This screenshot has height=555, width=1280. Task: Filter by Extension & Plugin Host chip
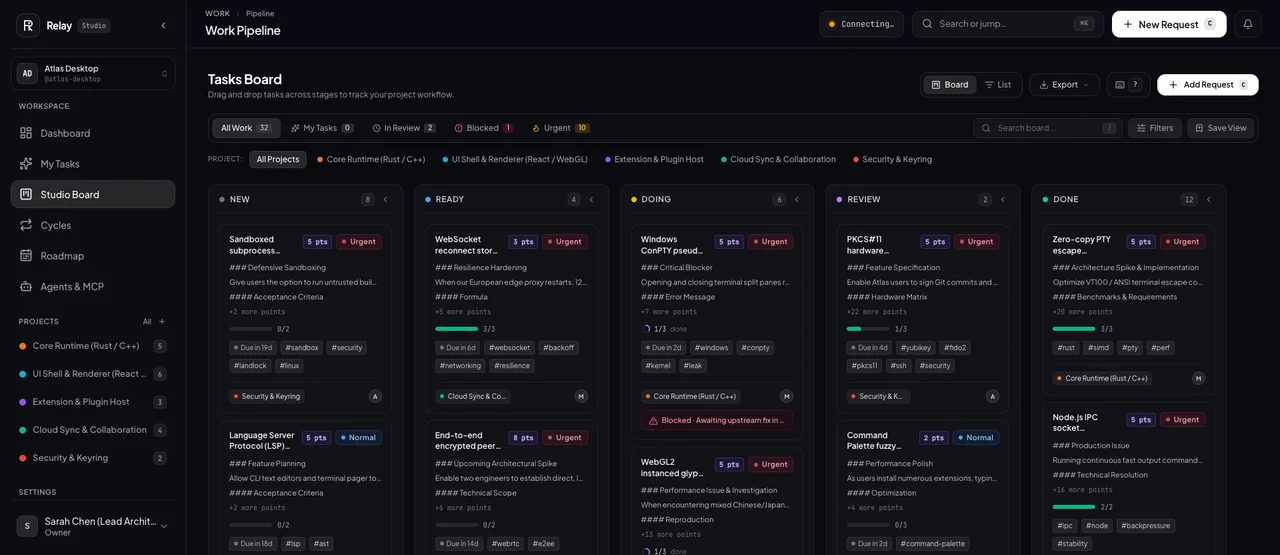pos(654,159)
